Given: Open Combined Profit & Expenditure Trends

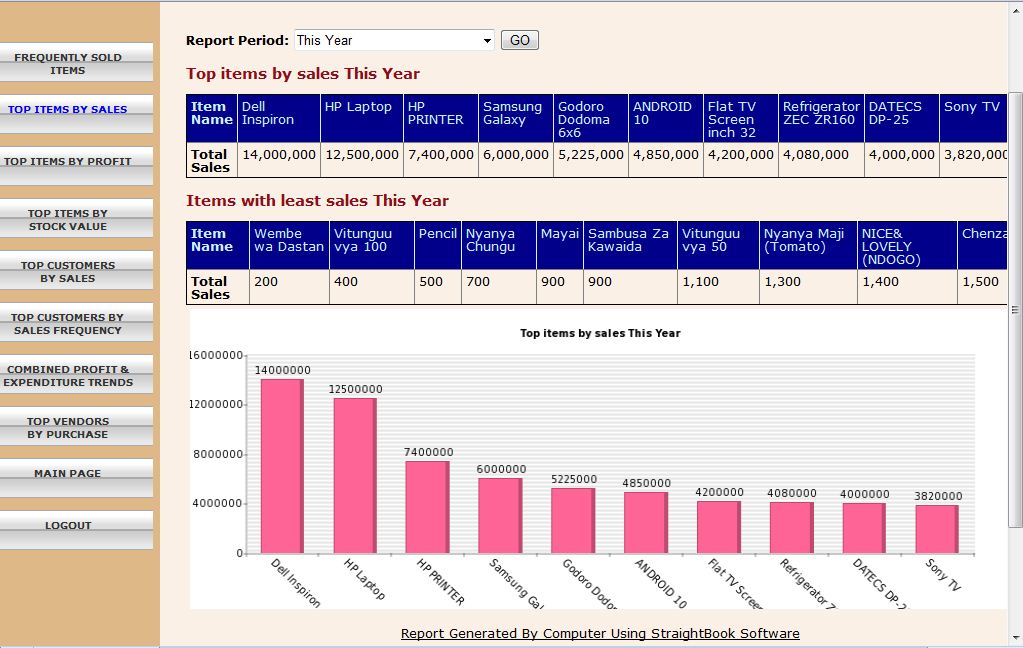Looking at the screenshot, I should [76, 375].
